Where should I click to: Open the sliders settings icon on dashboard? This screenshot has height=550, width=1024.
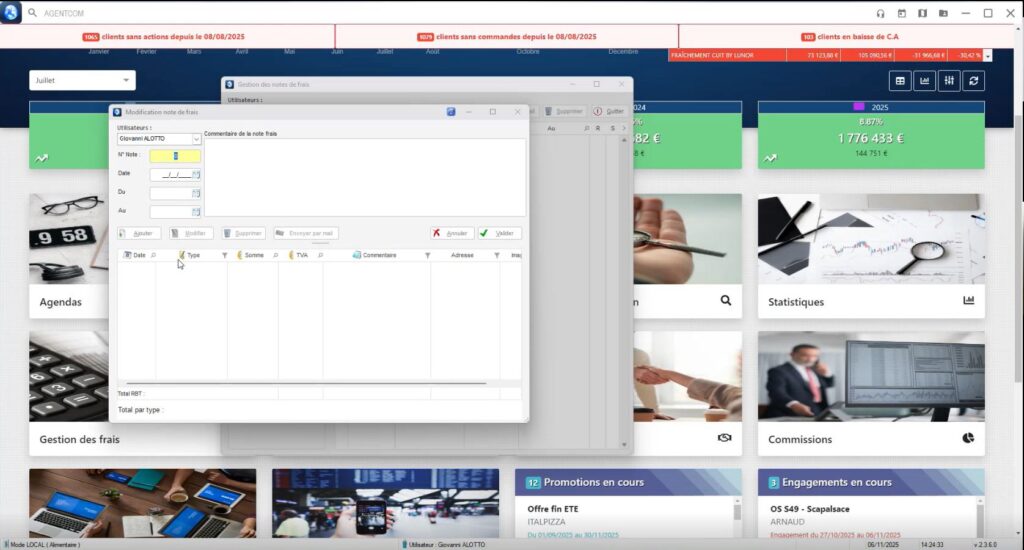click(949, 81)
